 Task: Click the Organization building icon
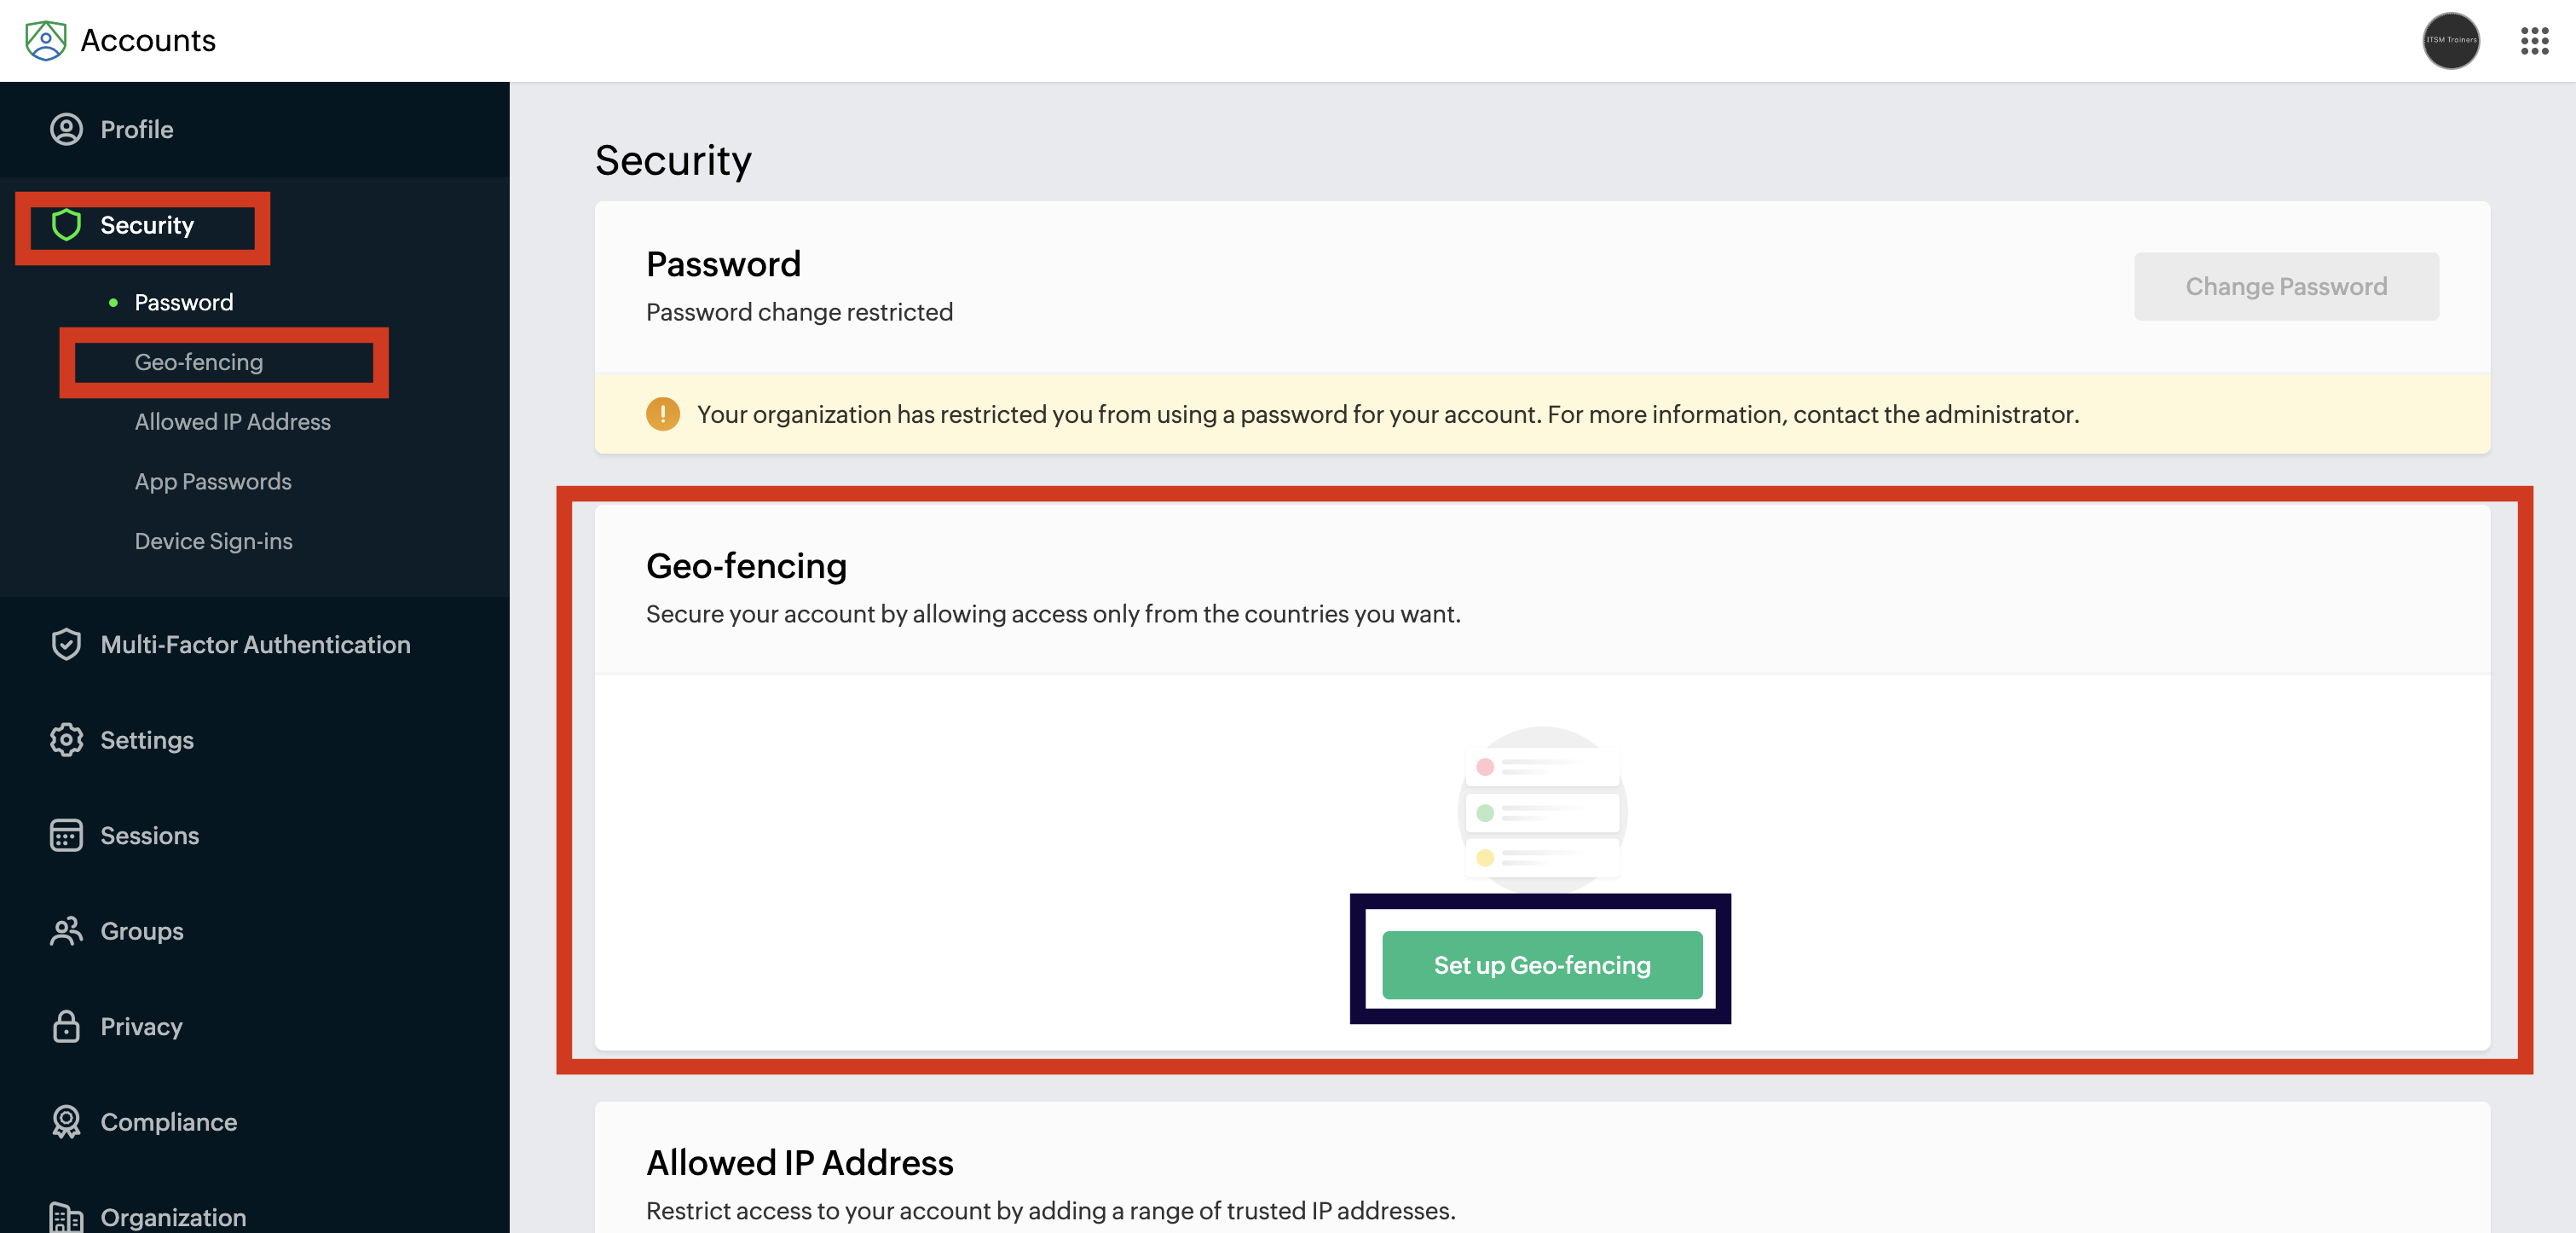click(x=66, y=1217)
